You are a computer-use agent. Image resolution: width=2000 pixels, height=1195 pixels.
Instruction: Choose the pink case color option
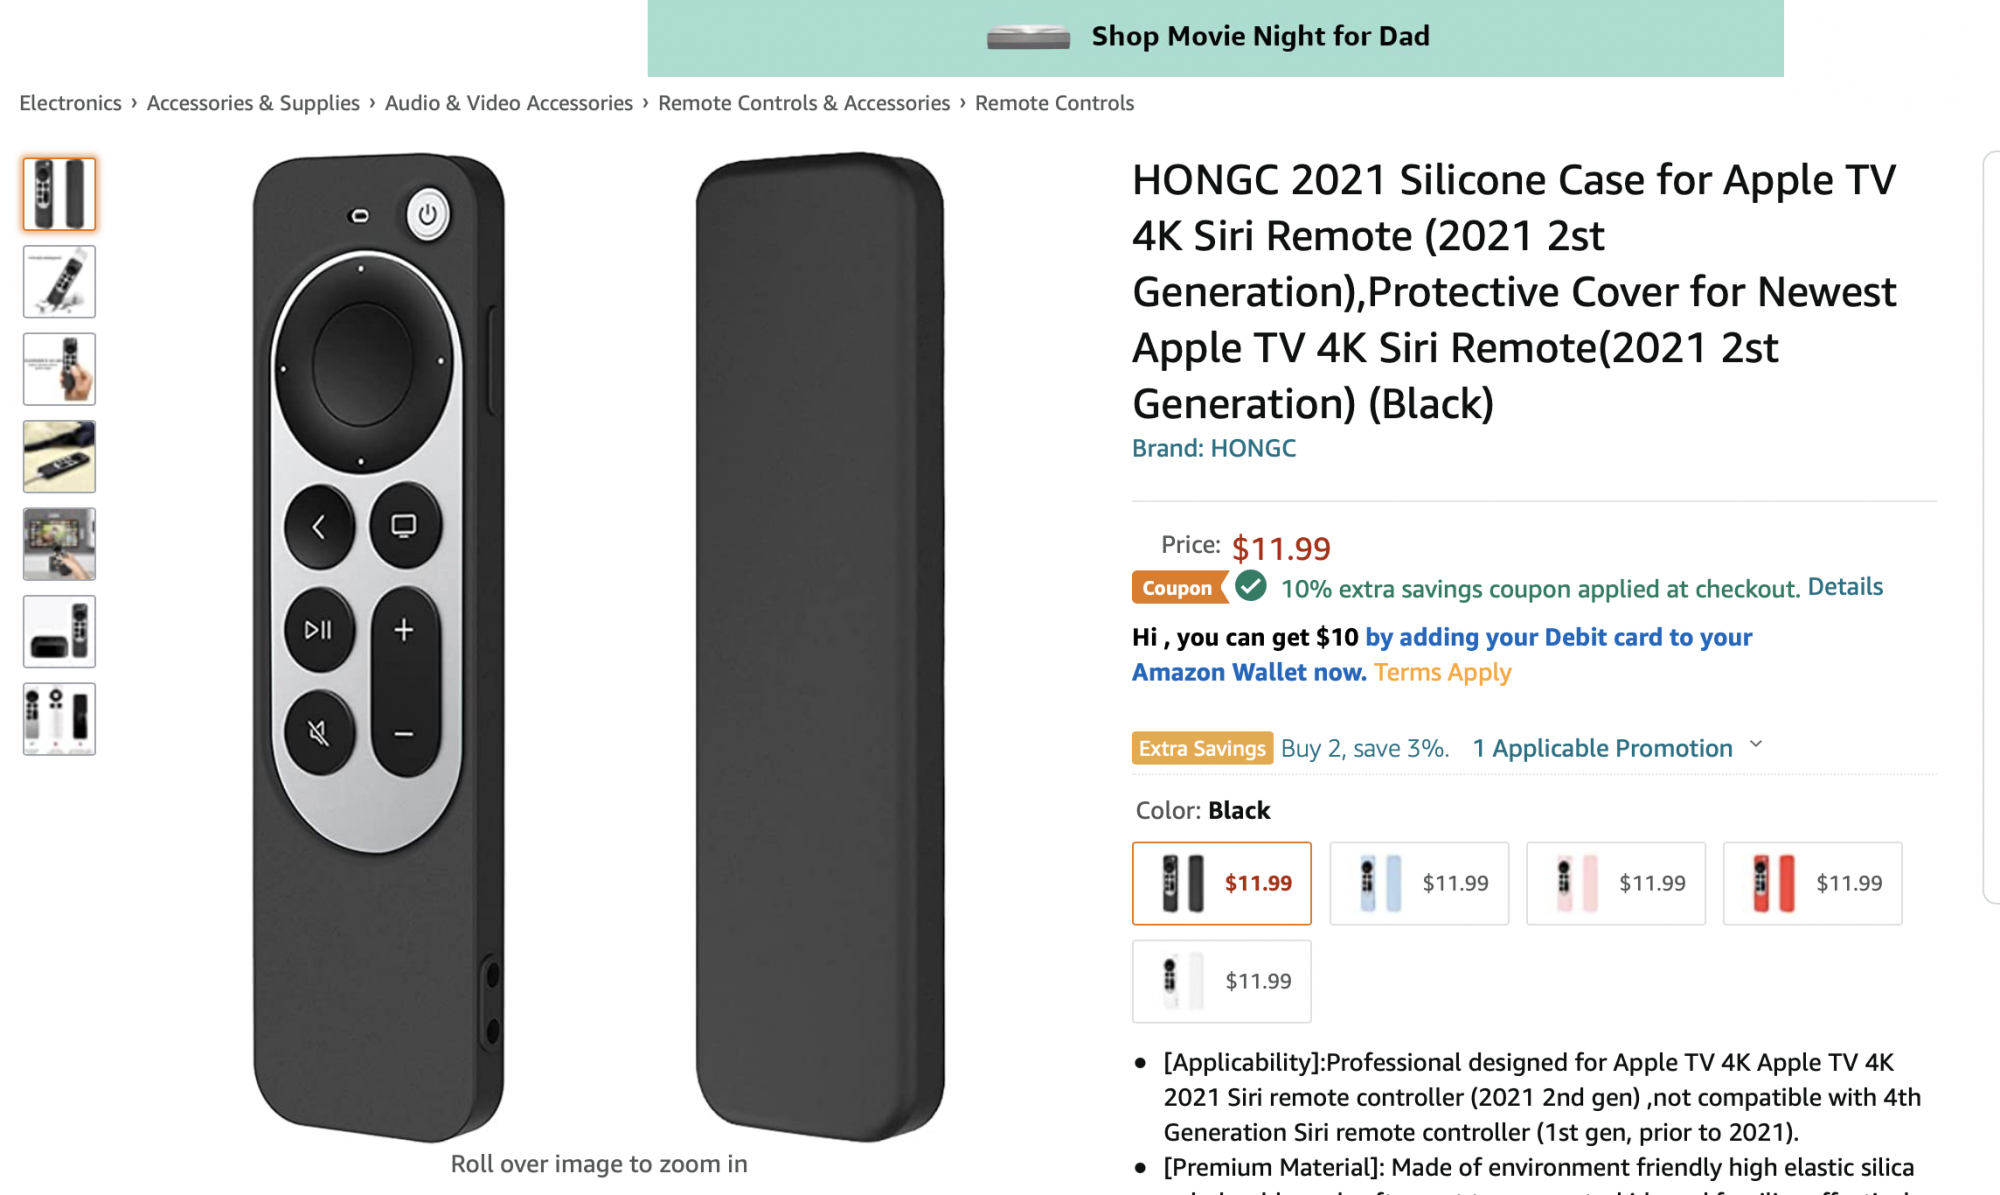(x=1615, y=883)
